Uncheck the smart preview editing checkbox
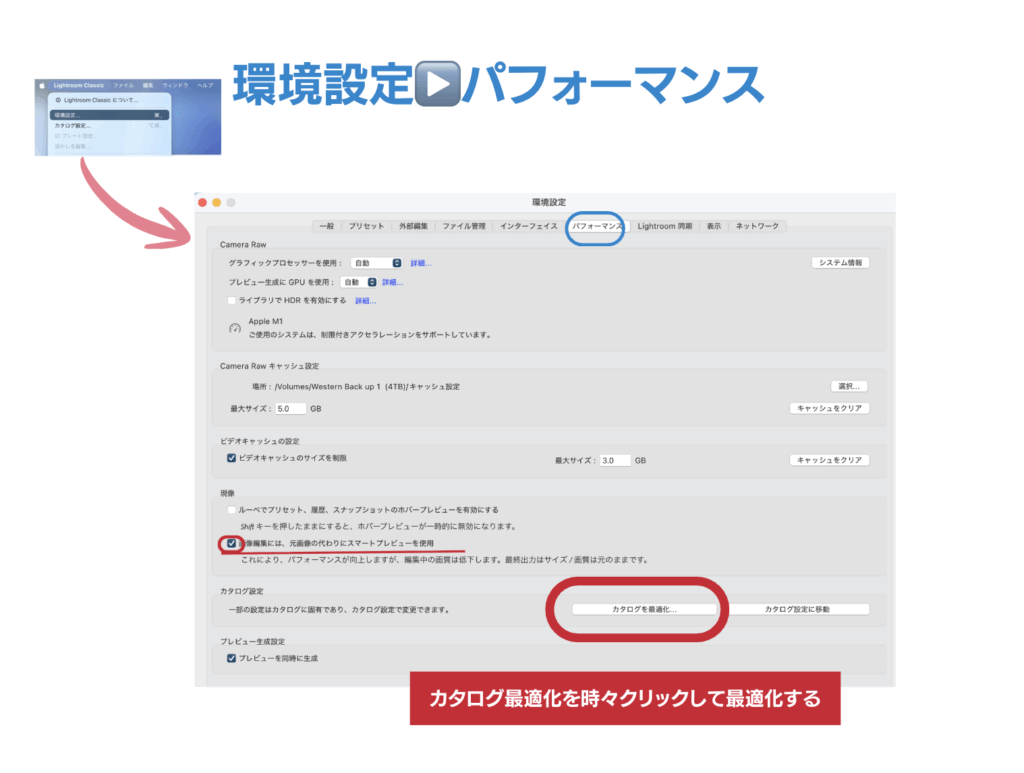Image resolution: width=1024 pixels, height=773 pixels. click(x=231, y=543)
